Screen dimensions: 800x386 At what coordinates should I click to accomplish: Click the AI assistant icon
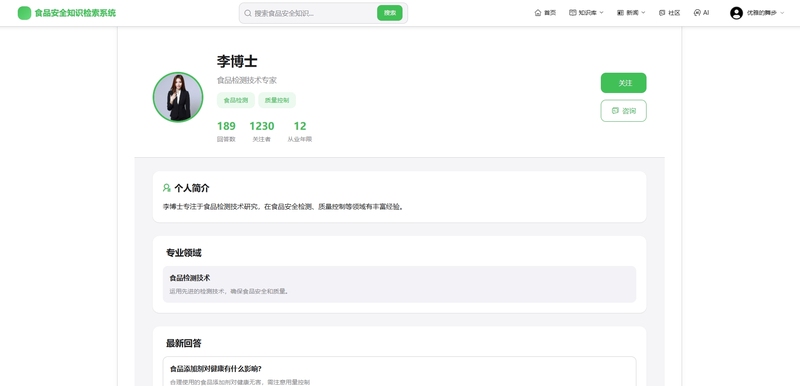click(697, 13)
